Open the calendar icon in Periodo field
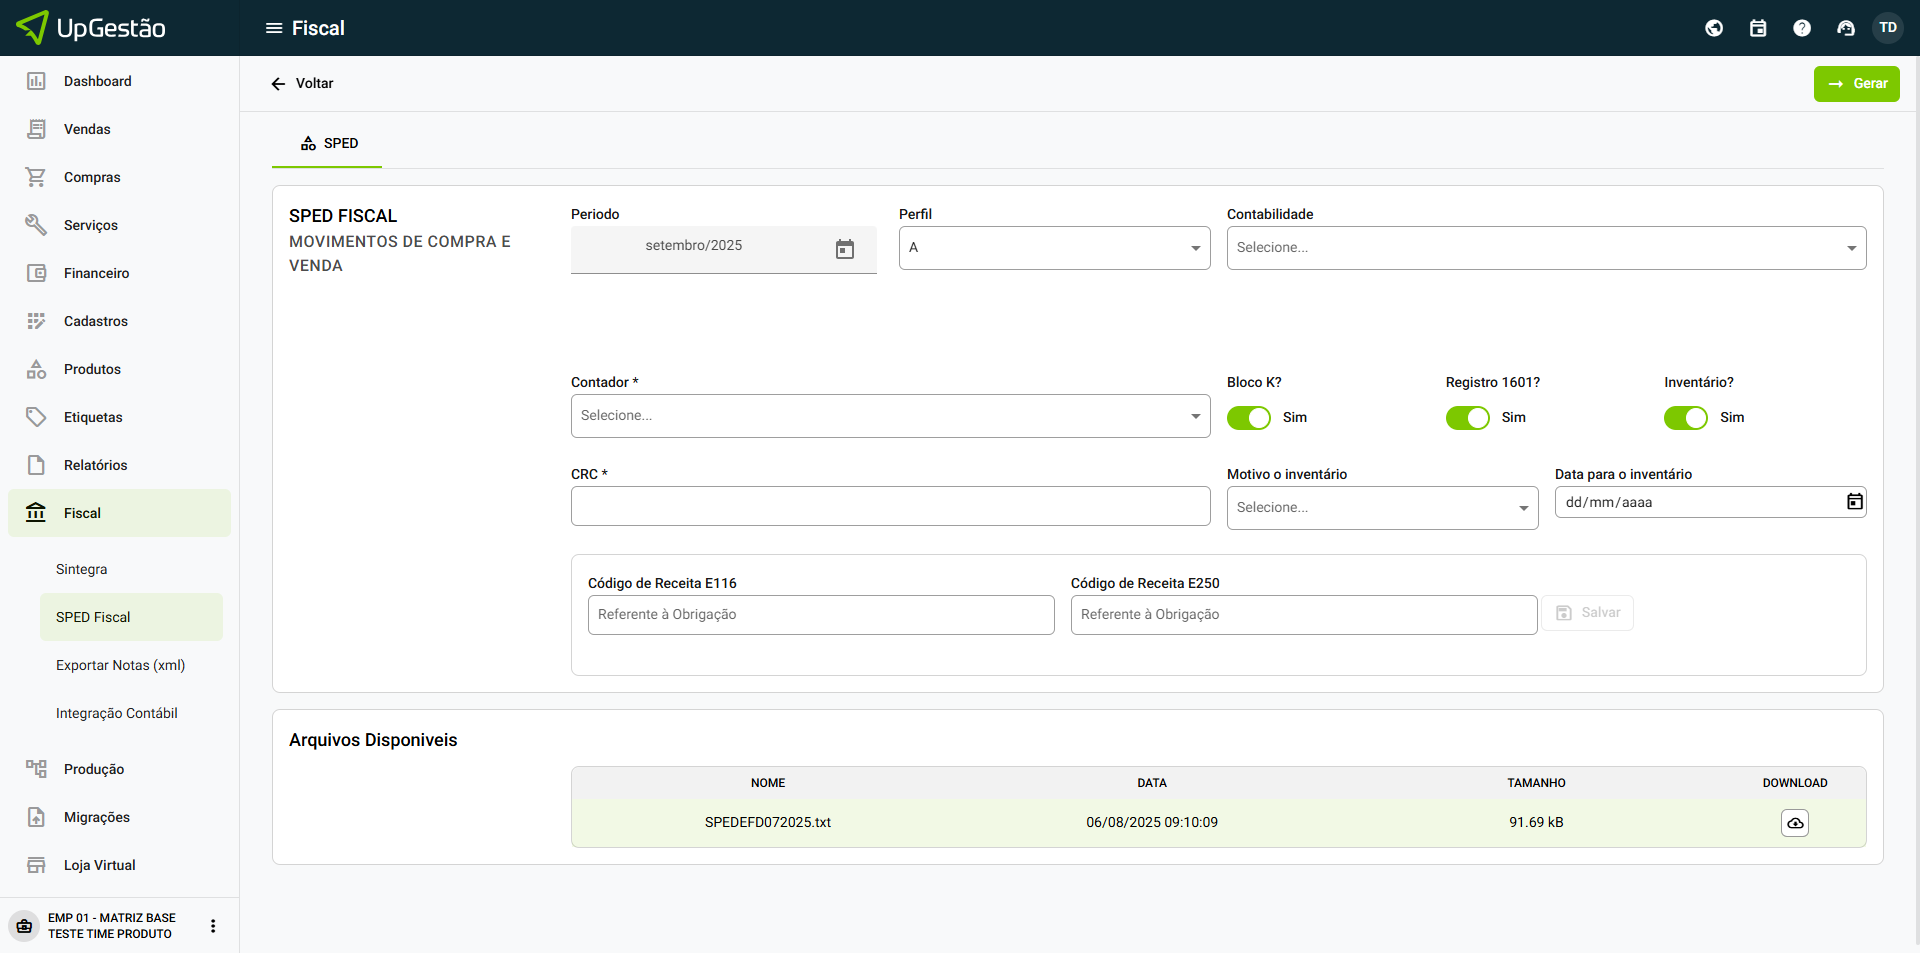The width and height of the screenshot is (1920, 953). pyautogui.click(x=844, y=249)
